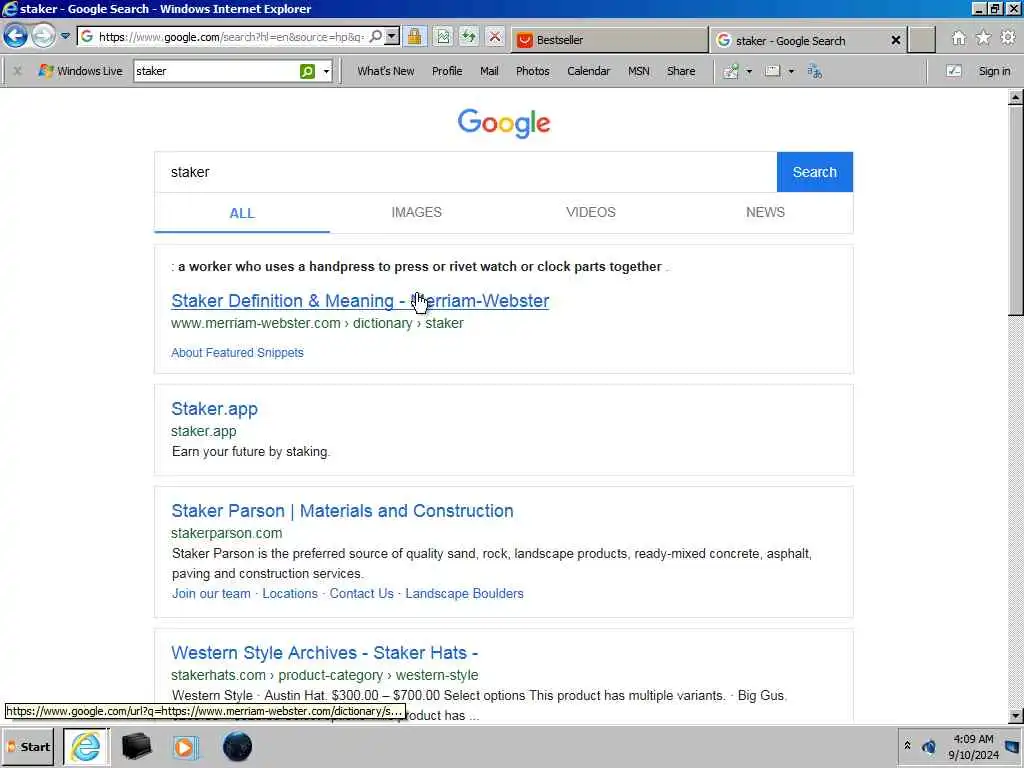Click the Contact Us sitelink
Viewport: 1024px width, 768px height.
(361, 594)
